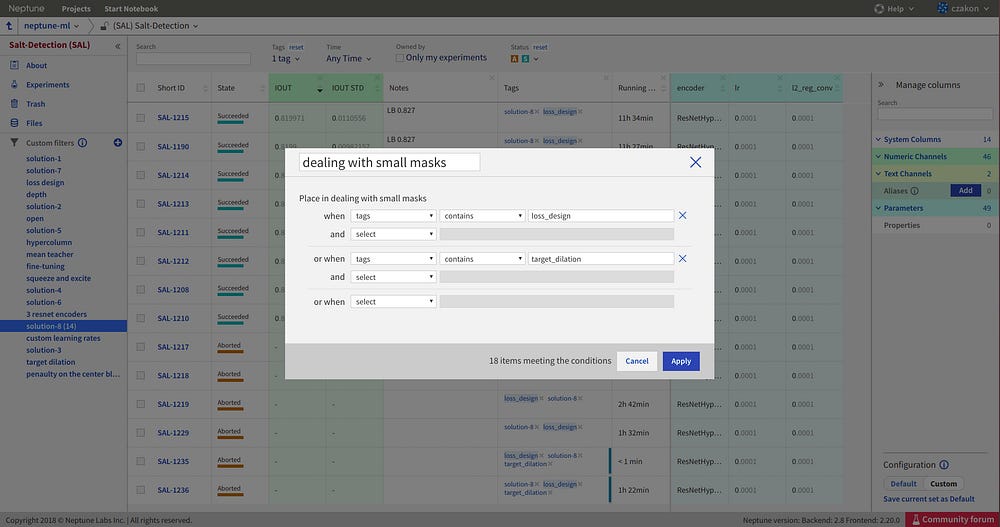The width and height of the screenshot is (1000, 527).
Task: Open Files via the database icon
Action: click(x=14, y=122)
